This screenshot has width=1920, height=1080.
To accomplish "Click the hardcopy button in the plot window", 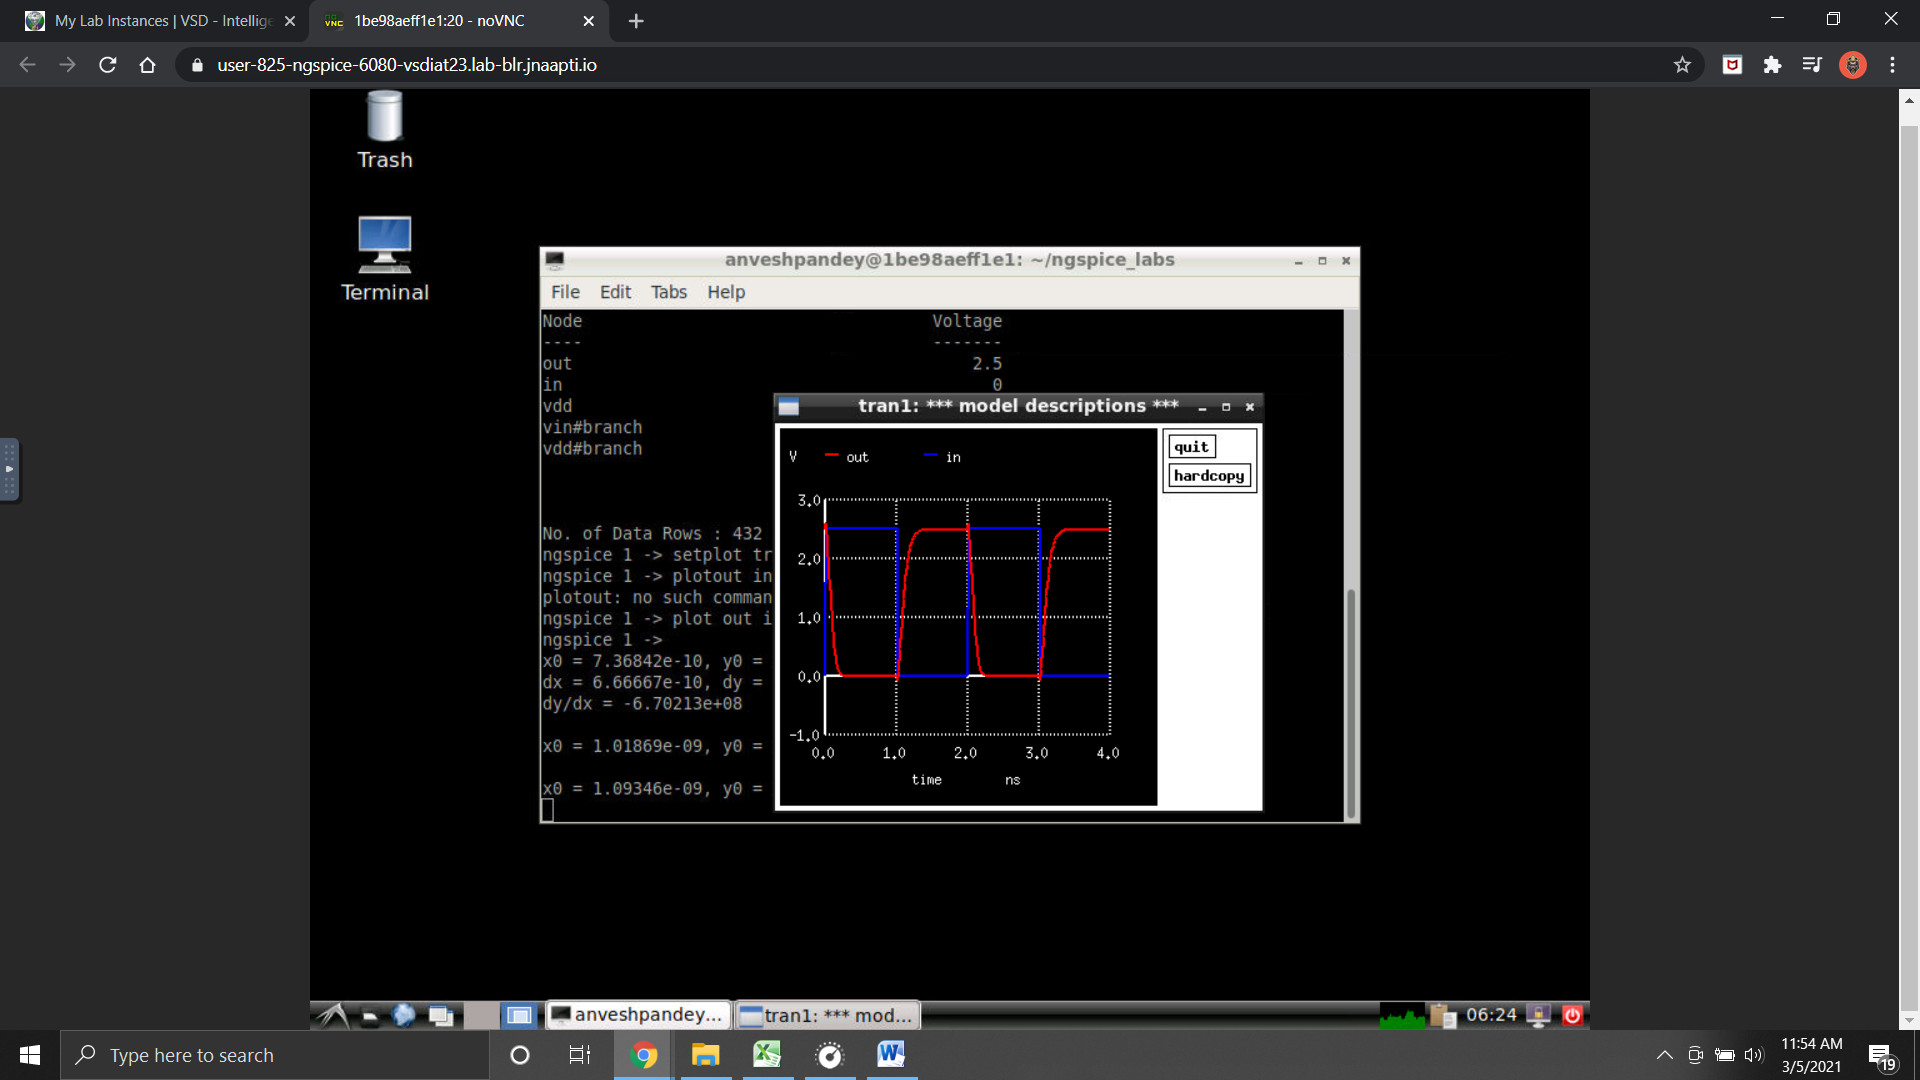I will click(1209, 476).
